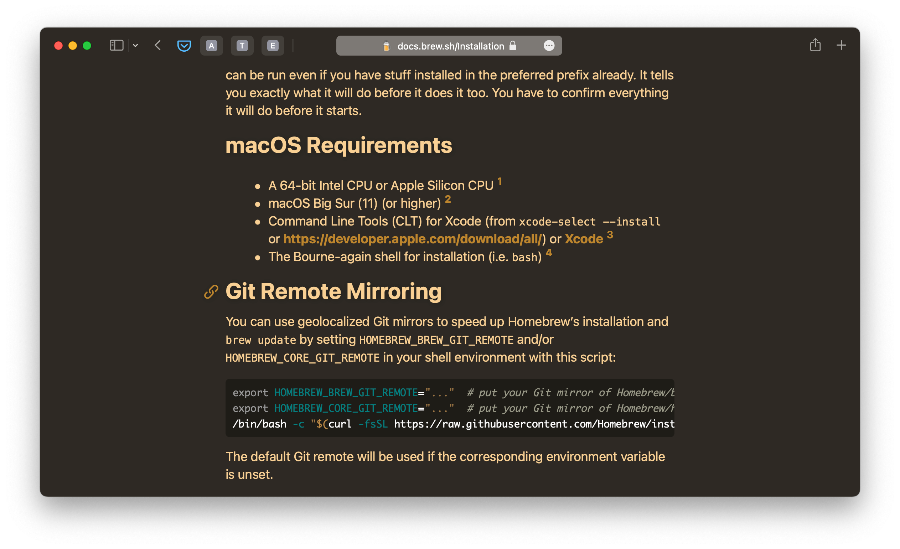Jump to footnote 1

499,181
